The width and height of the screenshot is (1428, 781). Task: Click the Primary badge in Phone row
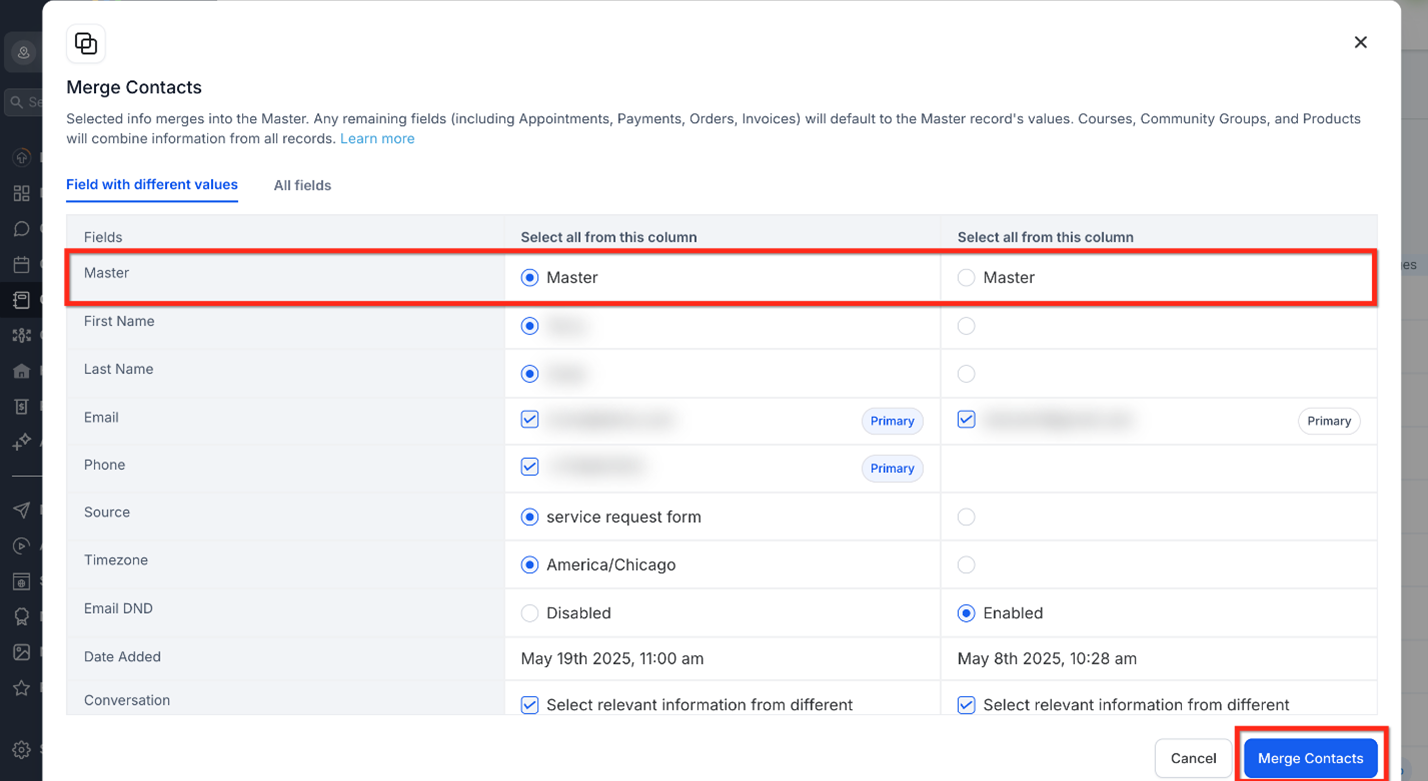pyautogui.click(x=892, y=468)
